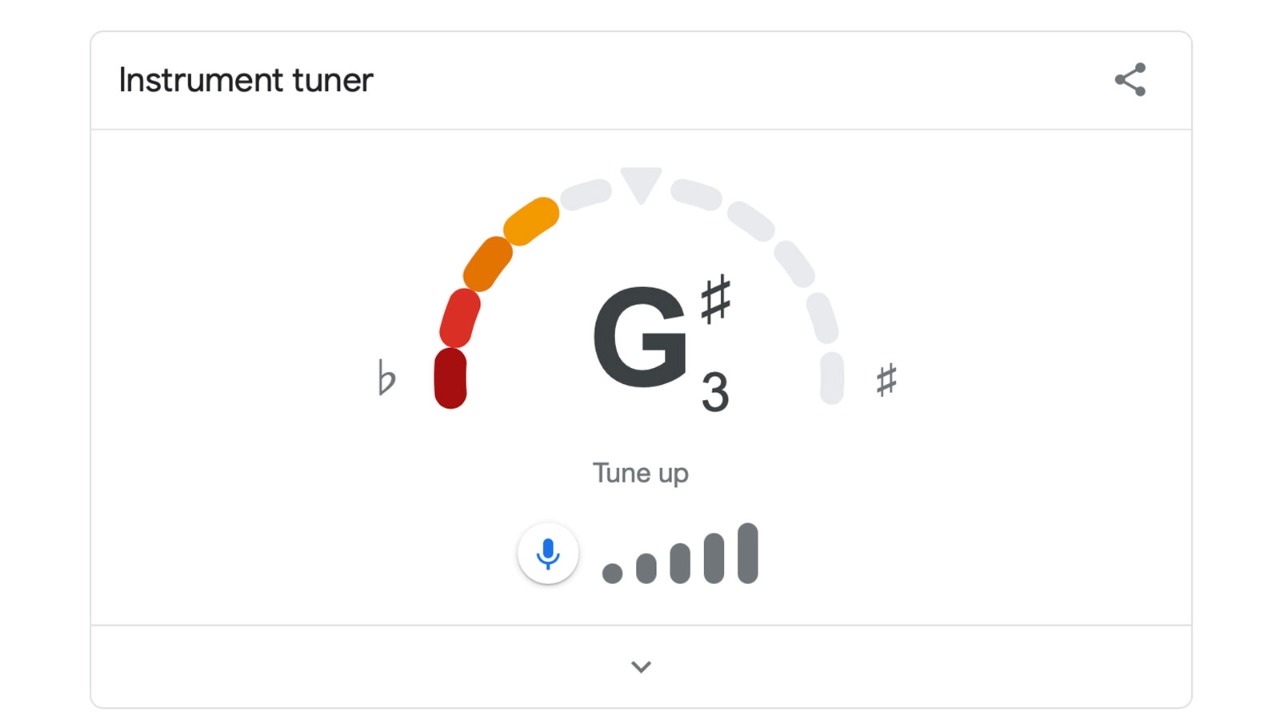Click the "Instrument tuner" title
The image size is (1280, 720).
[x=246, y=80]
